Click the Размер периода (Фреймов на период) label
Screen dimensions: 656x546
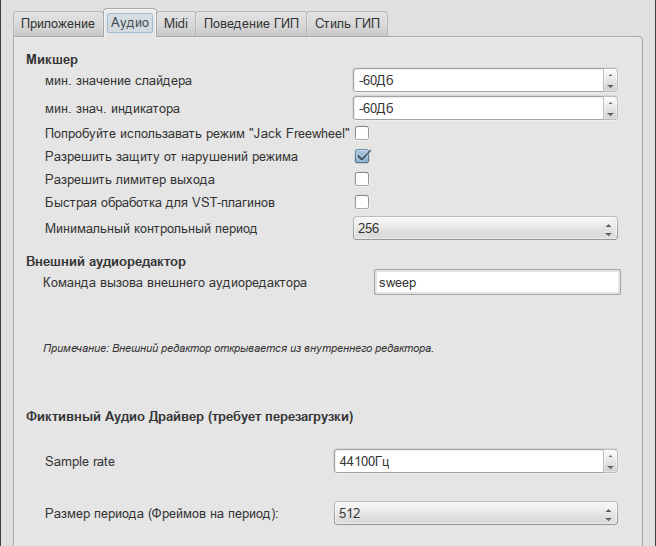pyautogui.click(x=161, y=513)
